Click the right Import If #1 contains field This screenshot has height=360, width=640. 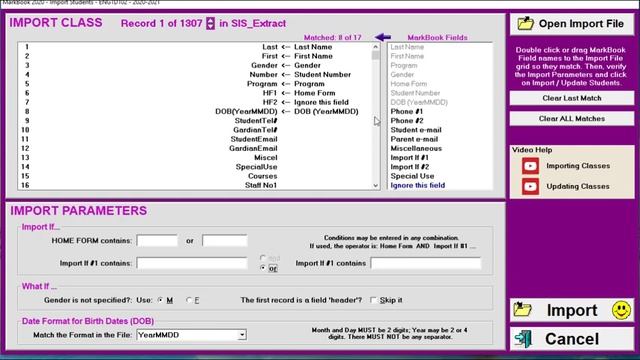coord(426,263)
